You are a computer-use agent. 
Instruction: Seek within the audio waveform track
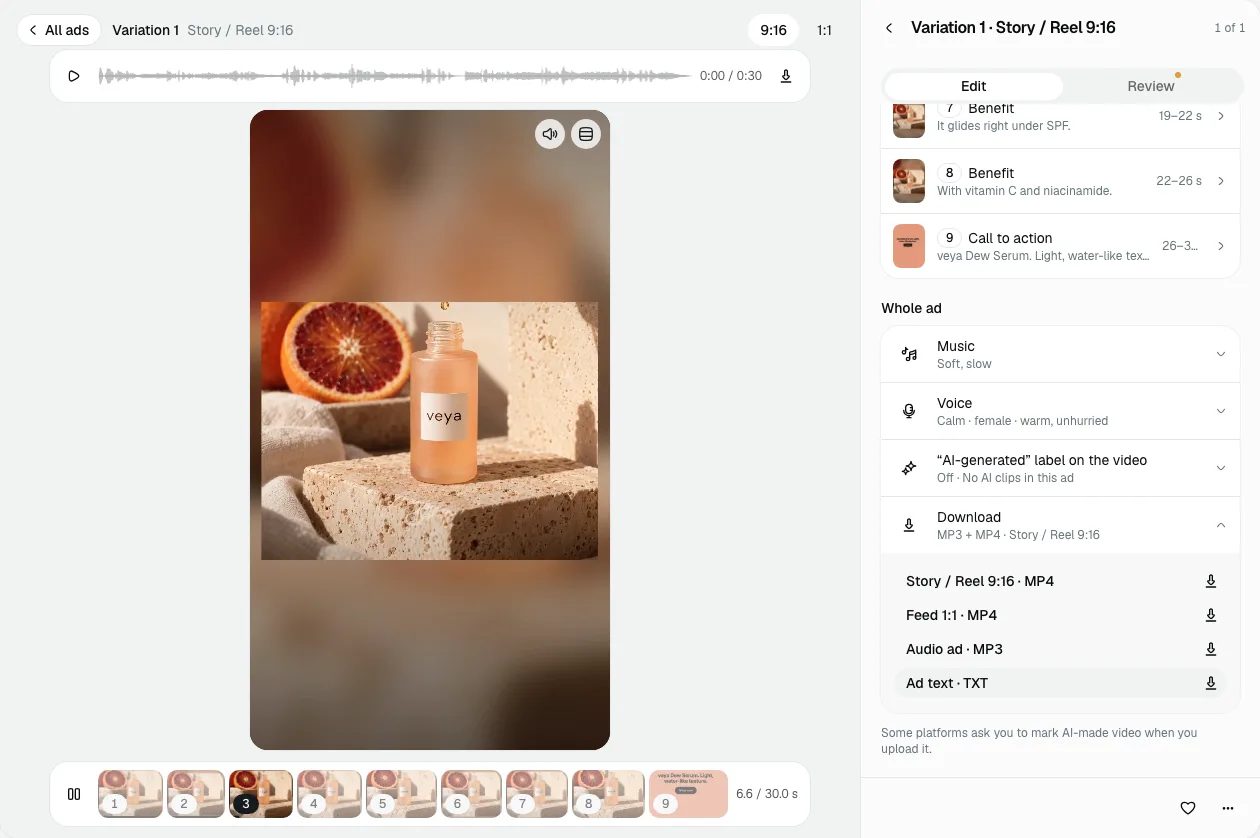click(x=394, y=76)
